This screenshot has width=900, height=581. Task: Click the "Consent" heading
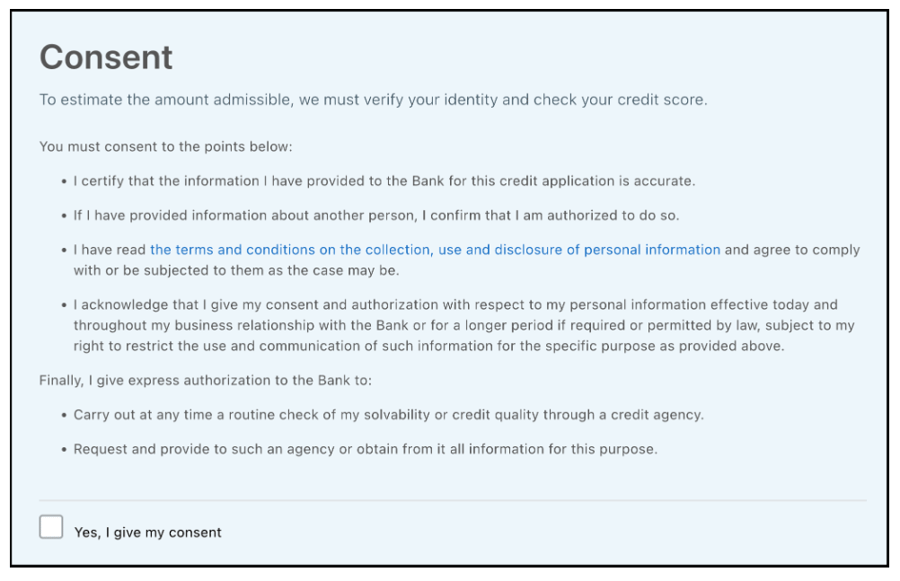(x=106, y=57)
